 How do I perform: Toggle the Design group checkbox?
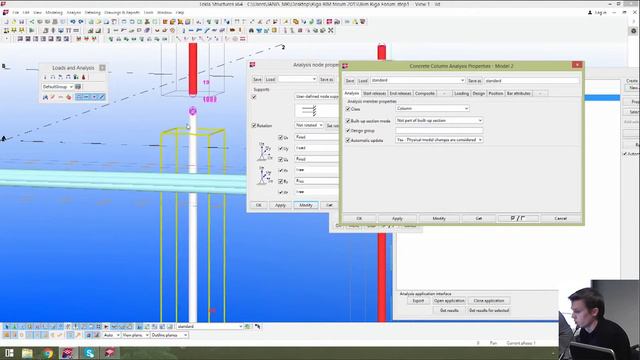coord(348,131)
